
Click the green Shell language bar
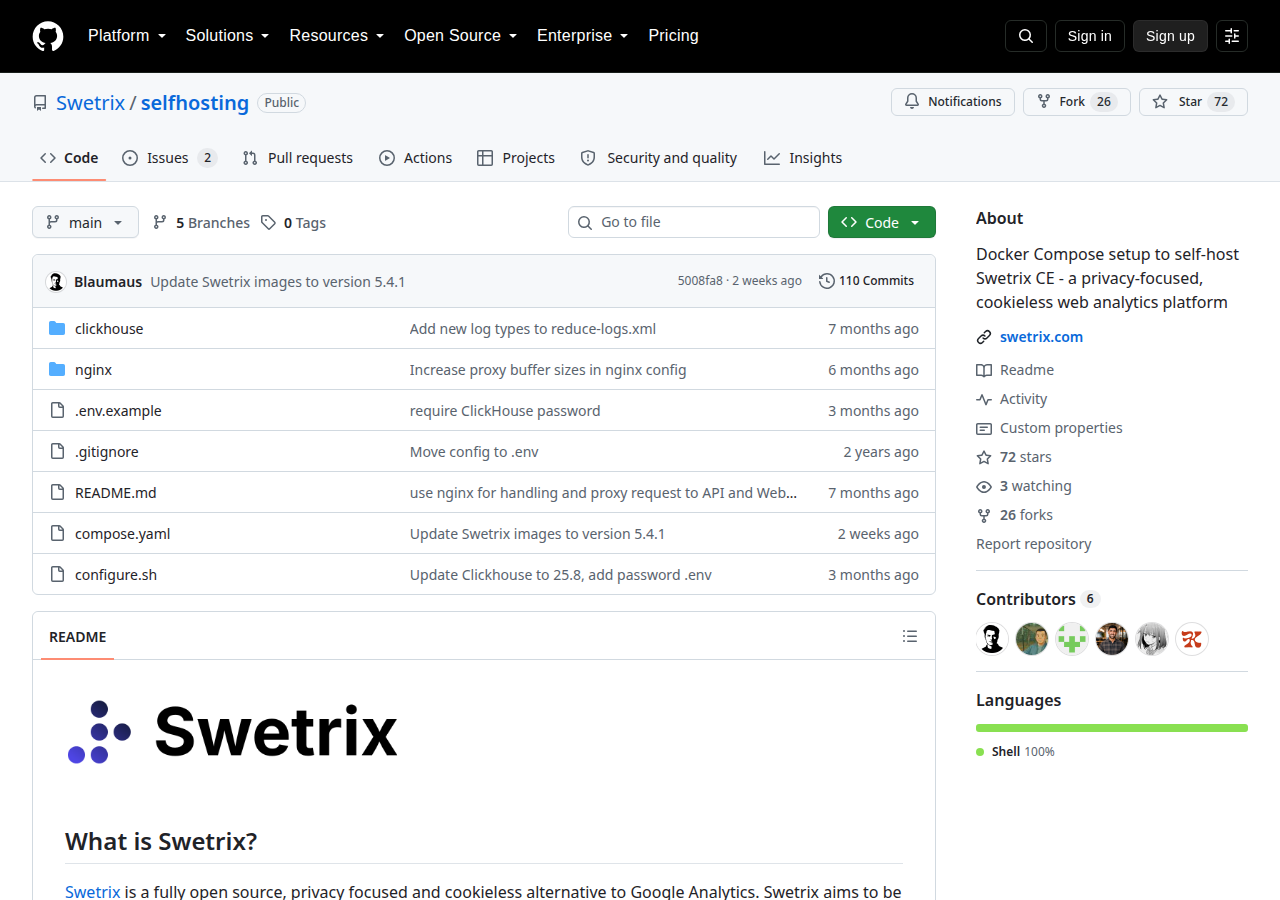coord(1112,728)
